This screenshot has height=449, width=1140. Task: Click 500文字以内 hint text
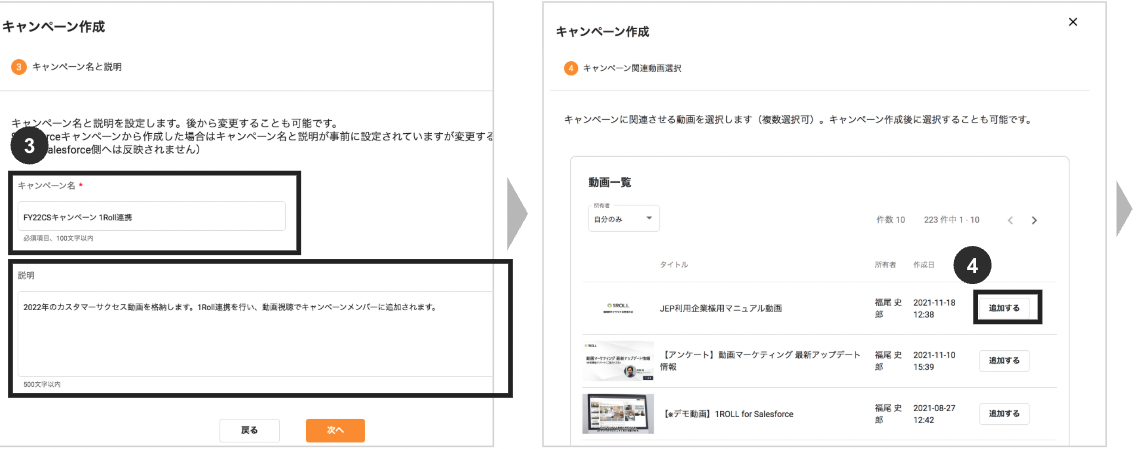(x=41, y=384)
